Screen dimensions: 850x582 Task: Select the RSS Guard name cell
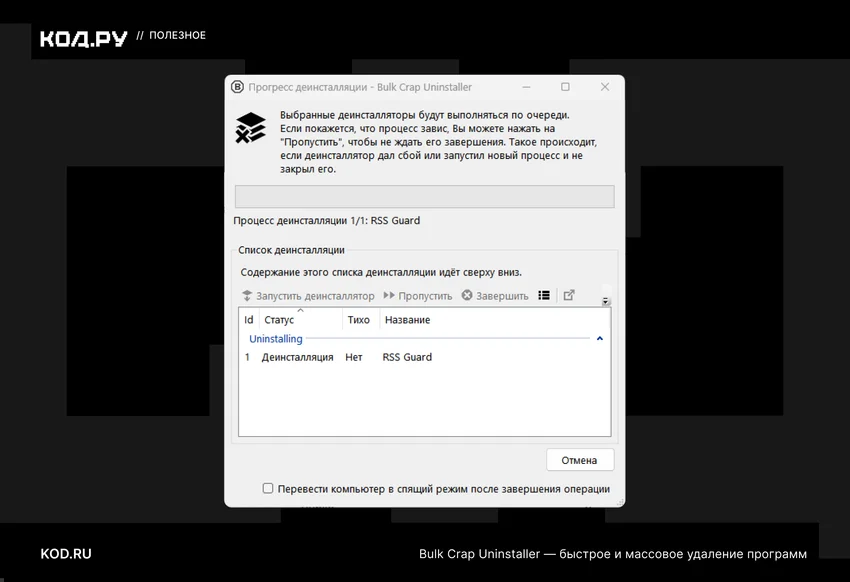click(x=407, y=357)
